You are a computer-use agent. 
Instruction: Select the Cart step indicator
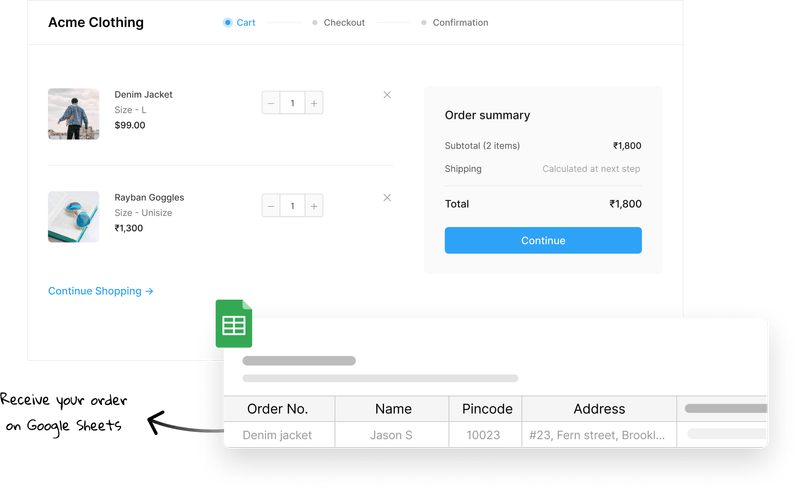click(x=240, y=22)
